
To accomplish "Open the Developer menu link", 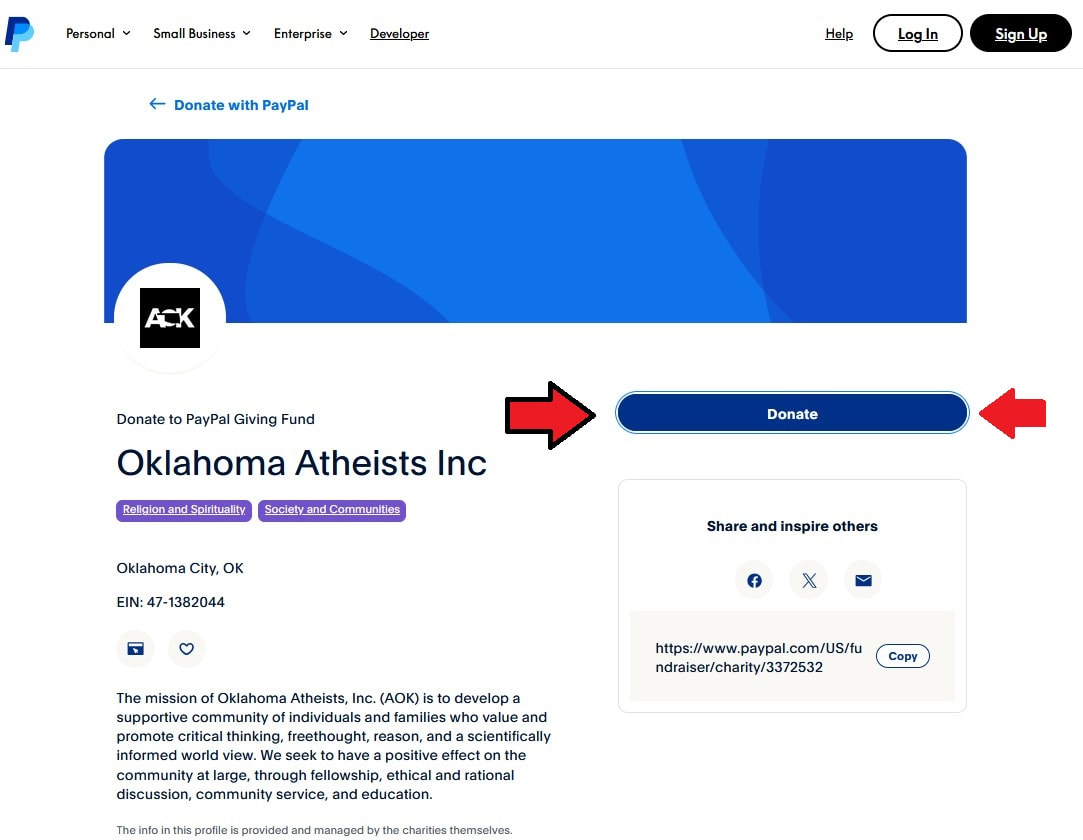I will coord(399,34).
